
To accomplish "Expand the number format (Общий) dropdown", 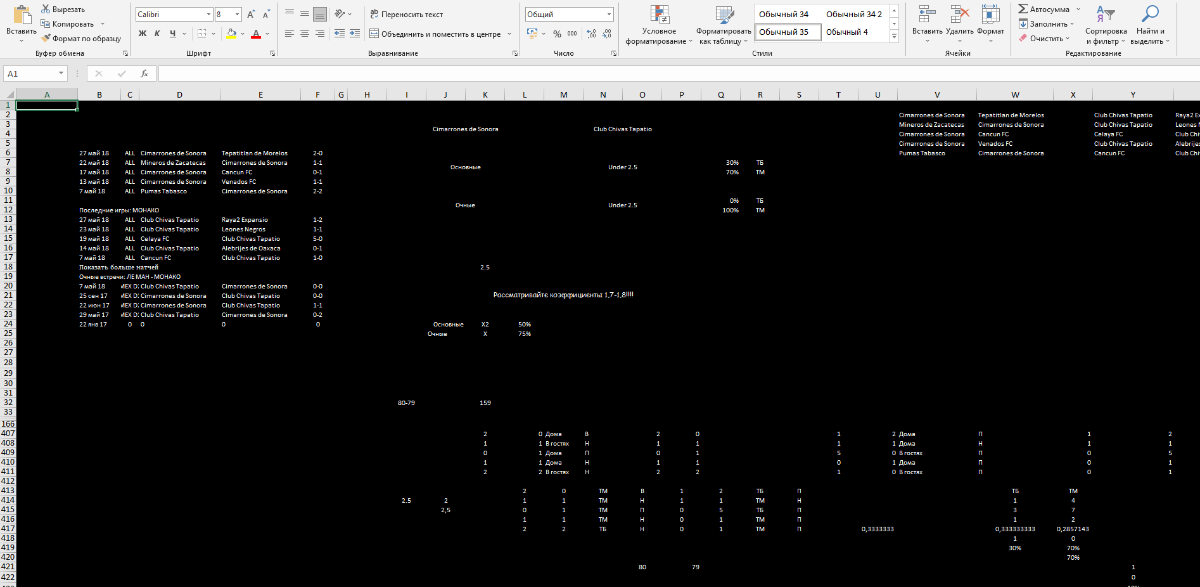I will coord(608,15).
